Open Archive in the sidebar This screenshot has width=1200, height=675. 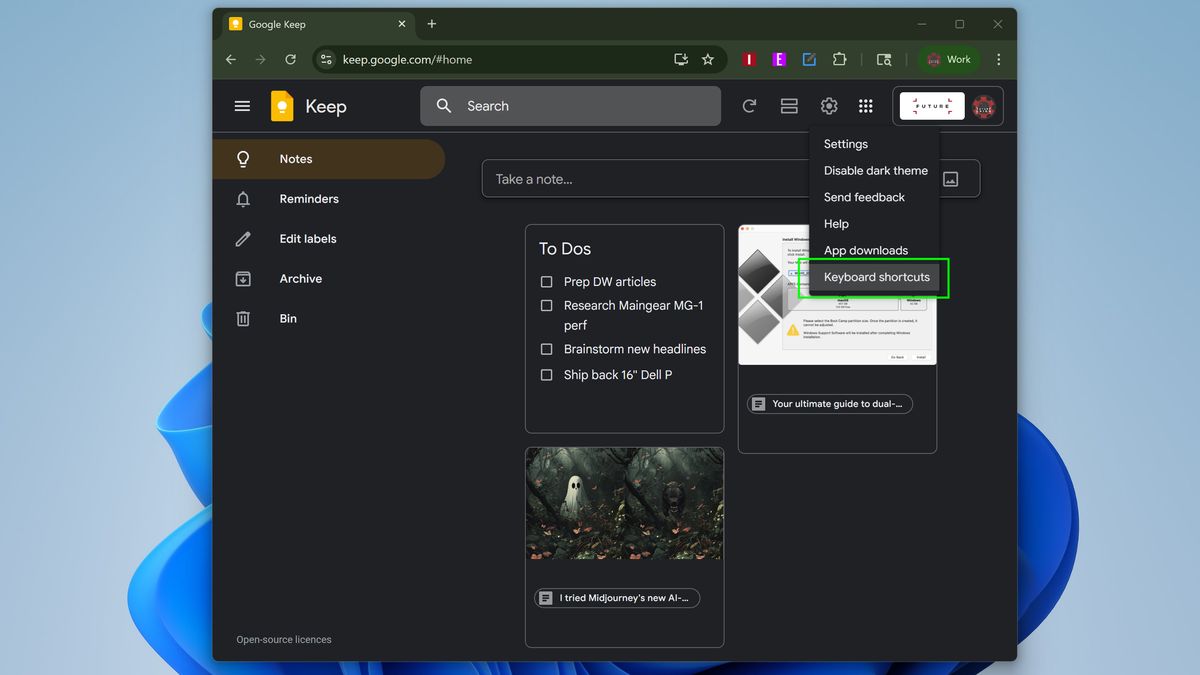click(x=300, y=279)
